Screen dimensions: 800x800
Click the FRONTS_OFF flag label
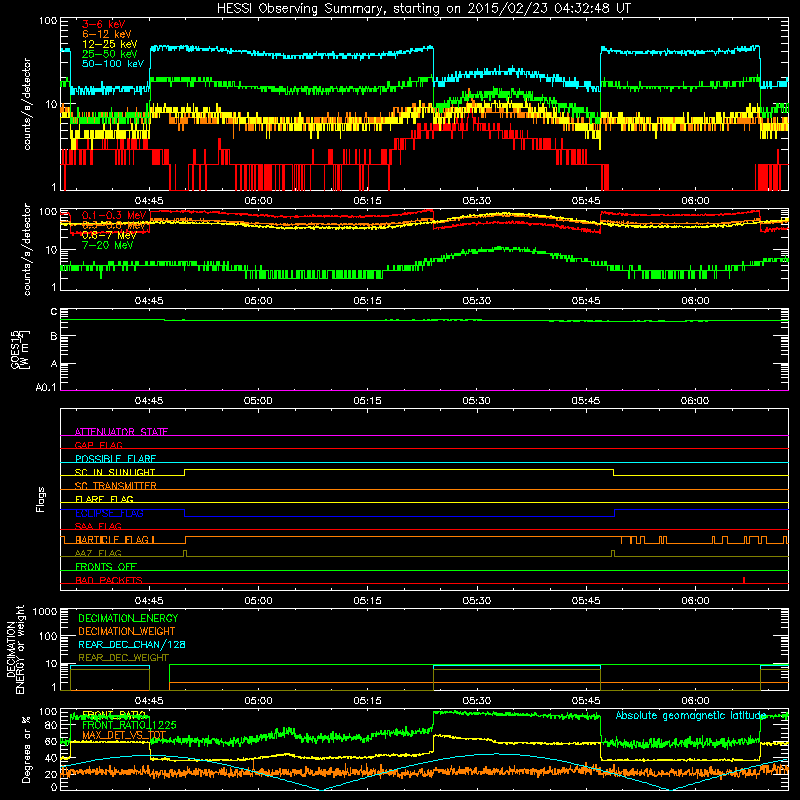click(x=106, y=567)
